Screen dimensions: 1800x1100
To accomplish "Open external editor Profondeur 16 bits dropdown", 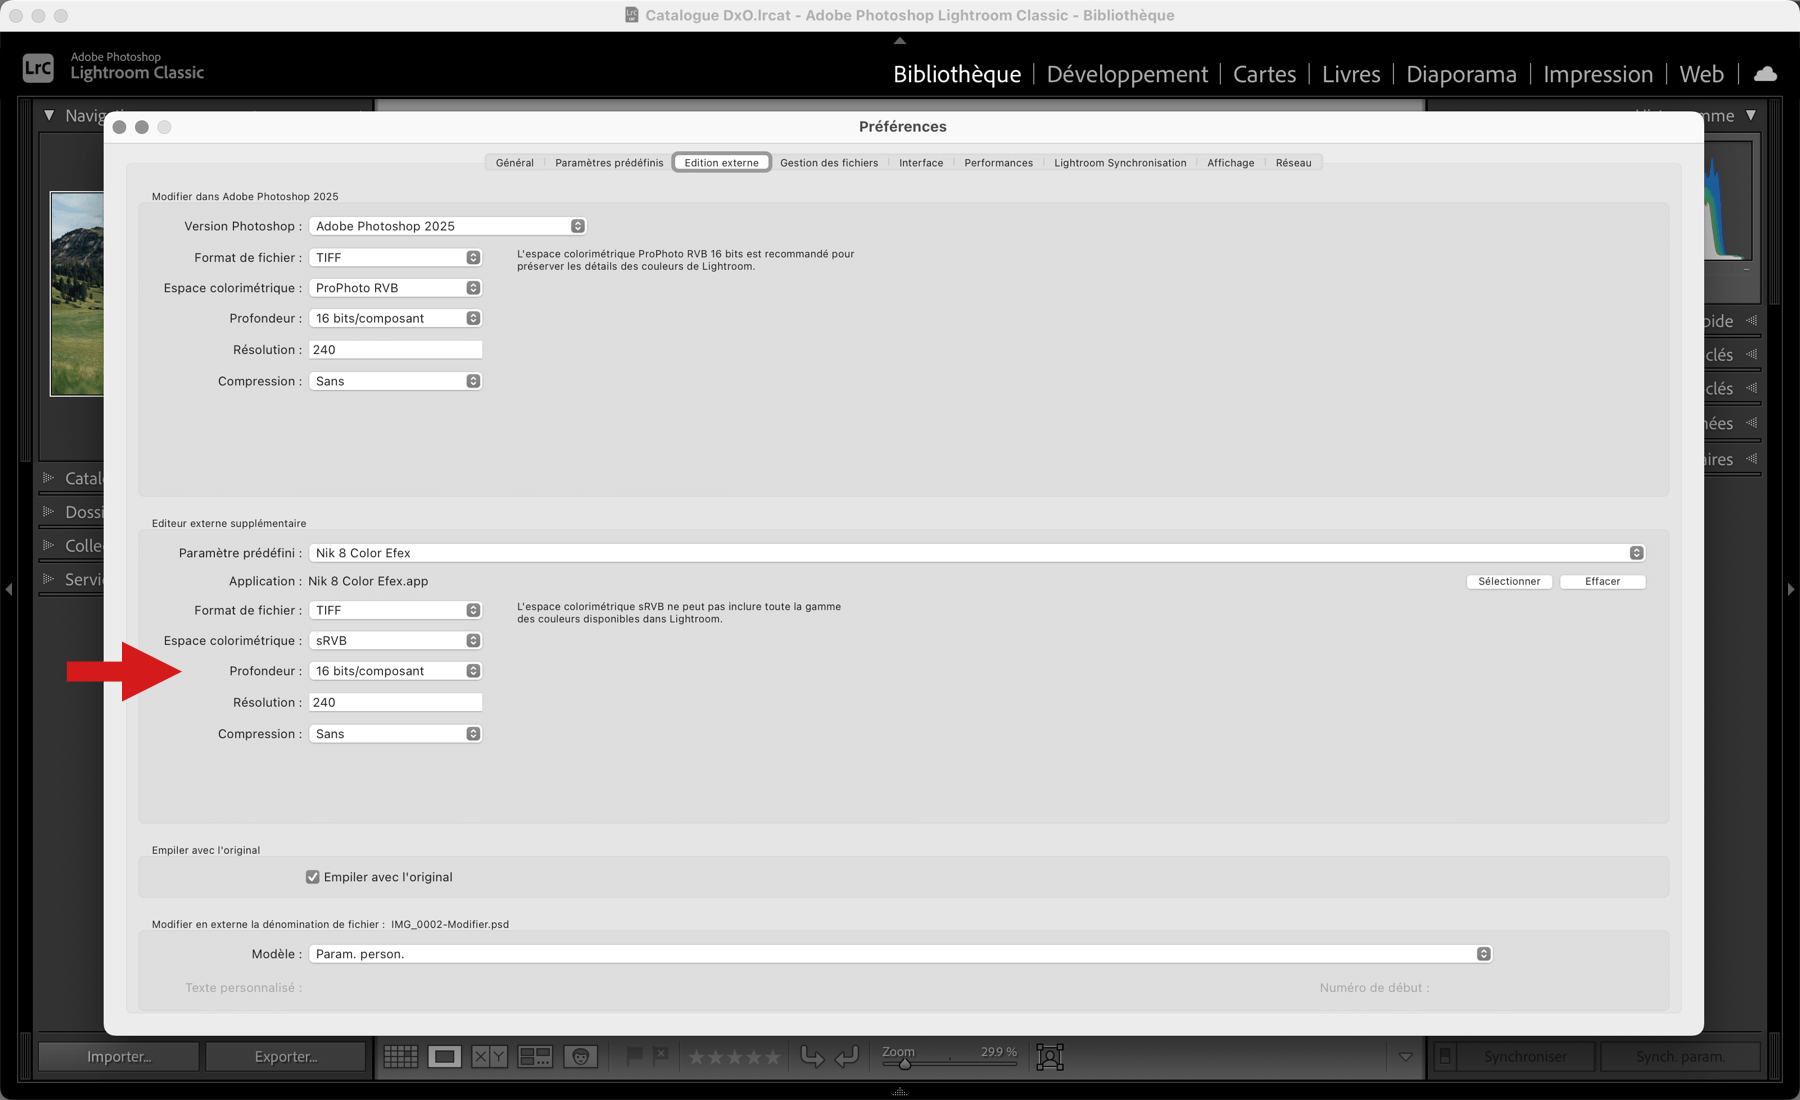I will [x=395, y=671].
